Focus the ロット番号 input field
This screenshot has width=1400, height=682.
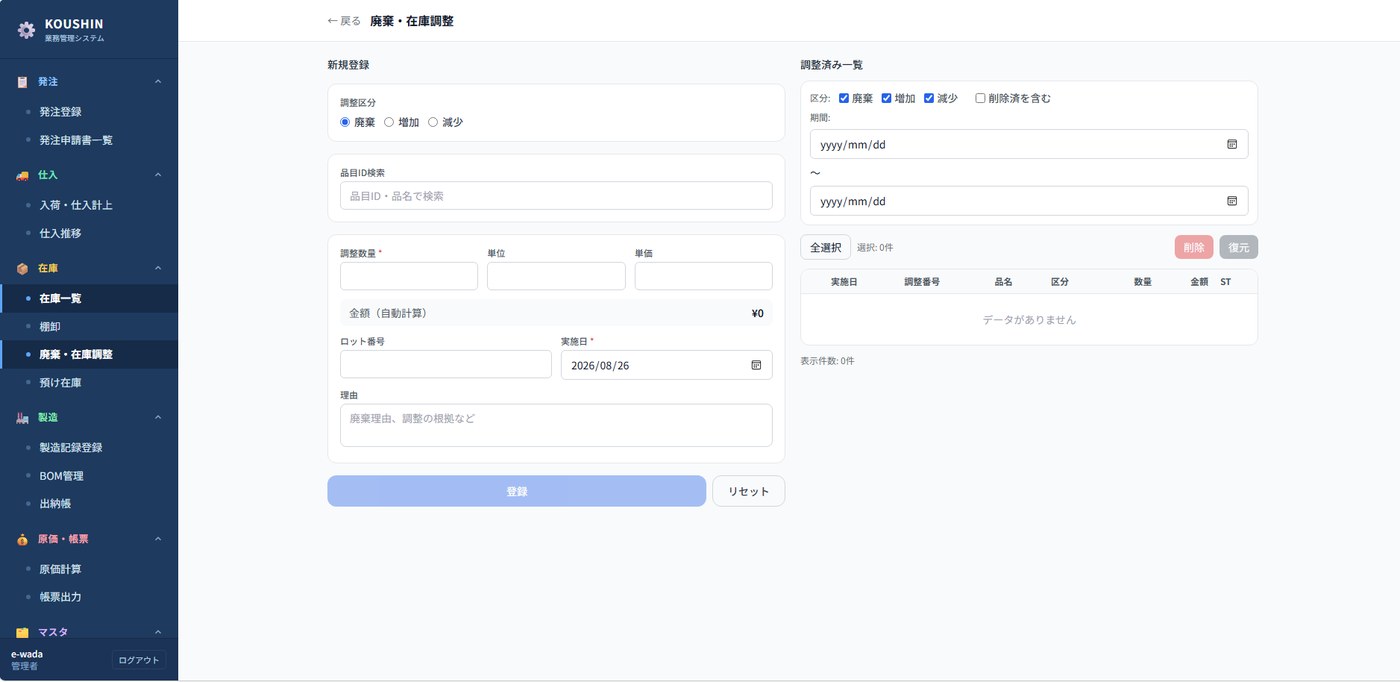pyautogui.click(x=446, y=364)
